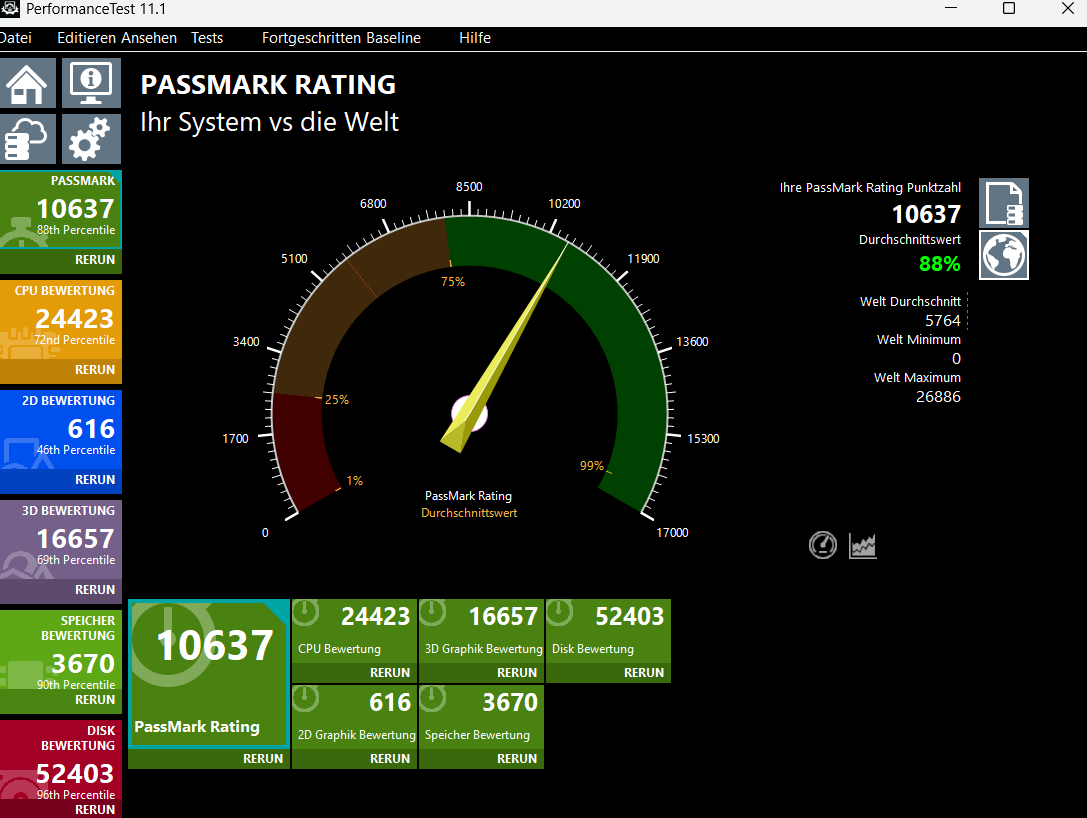Click RERUN on the 2D Graphik Bewertung tile
1087x818 pixels.
[390, 759]
